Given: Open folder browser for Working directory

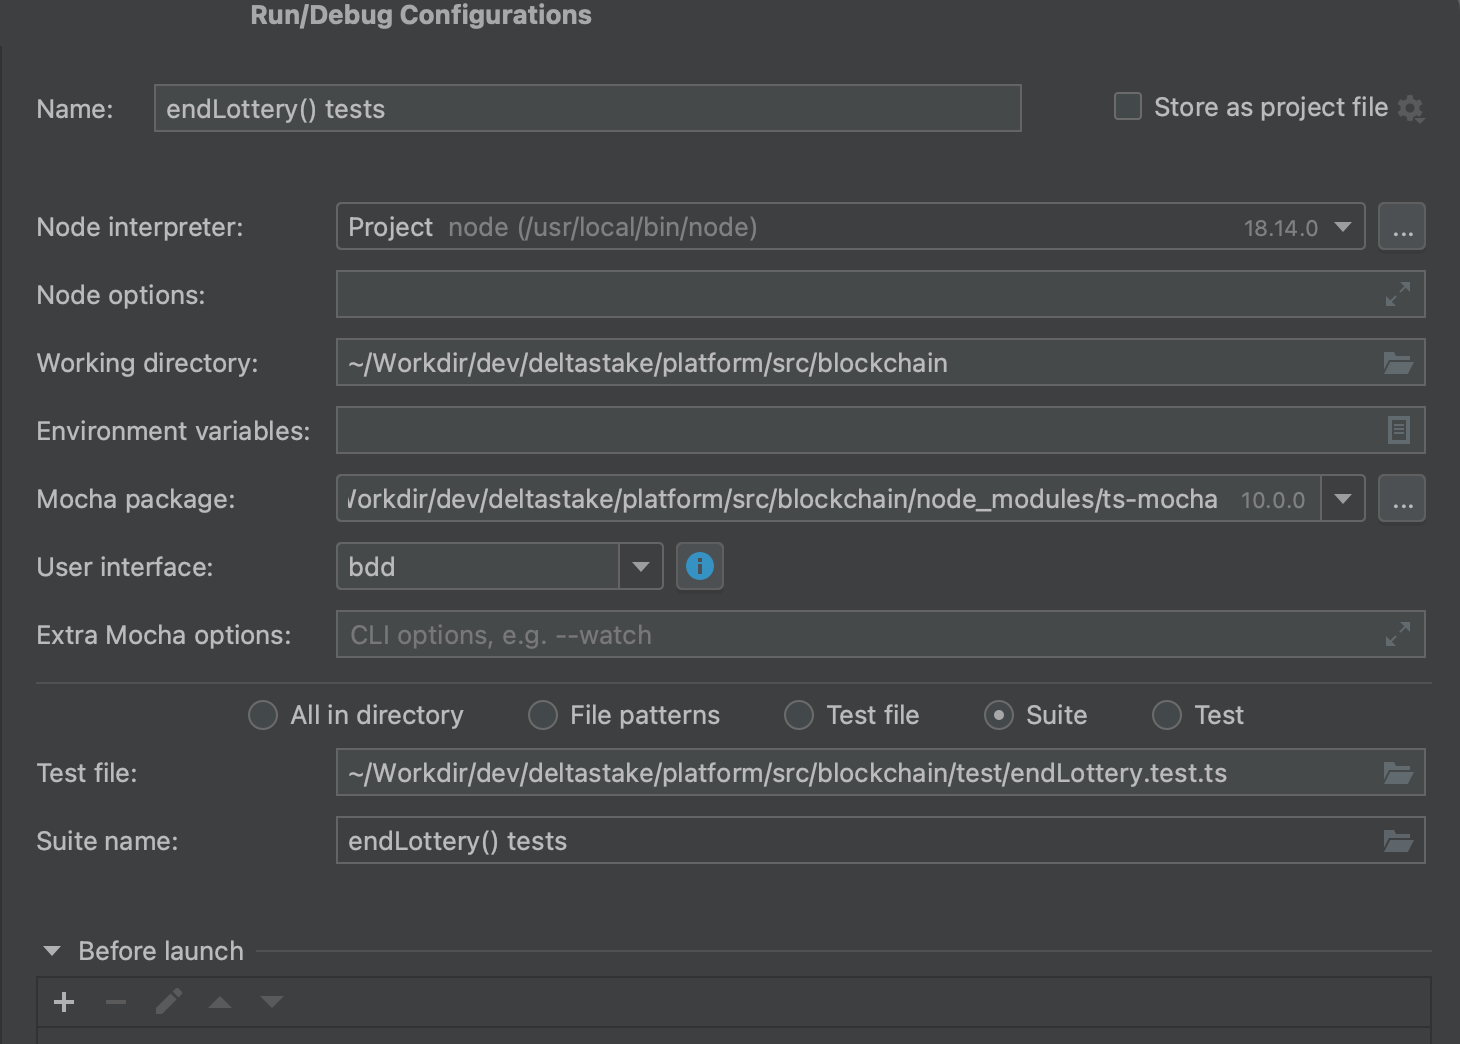Looking at the screenshot, I should (1399, 362).
